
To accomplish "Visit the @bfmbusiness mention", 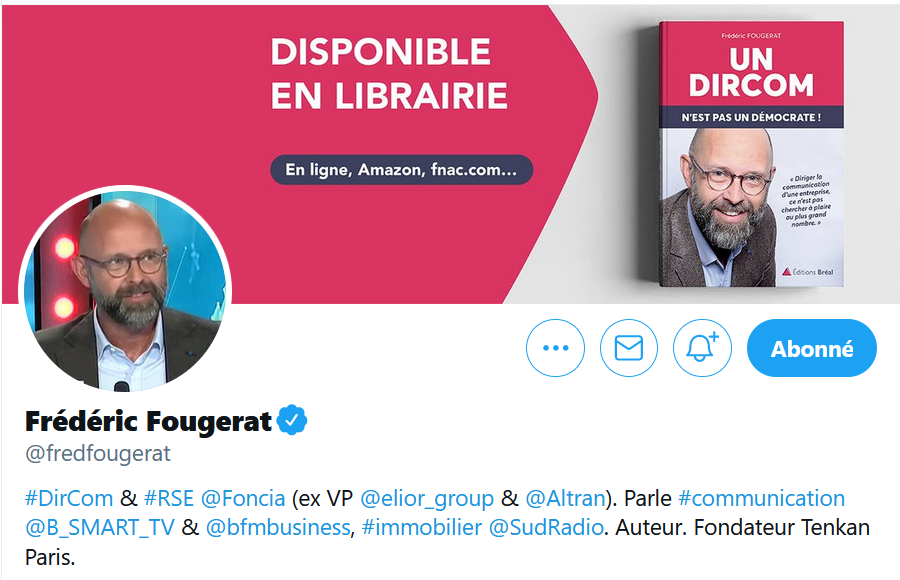I will click(278, 527).
